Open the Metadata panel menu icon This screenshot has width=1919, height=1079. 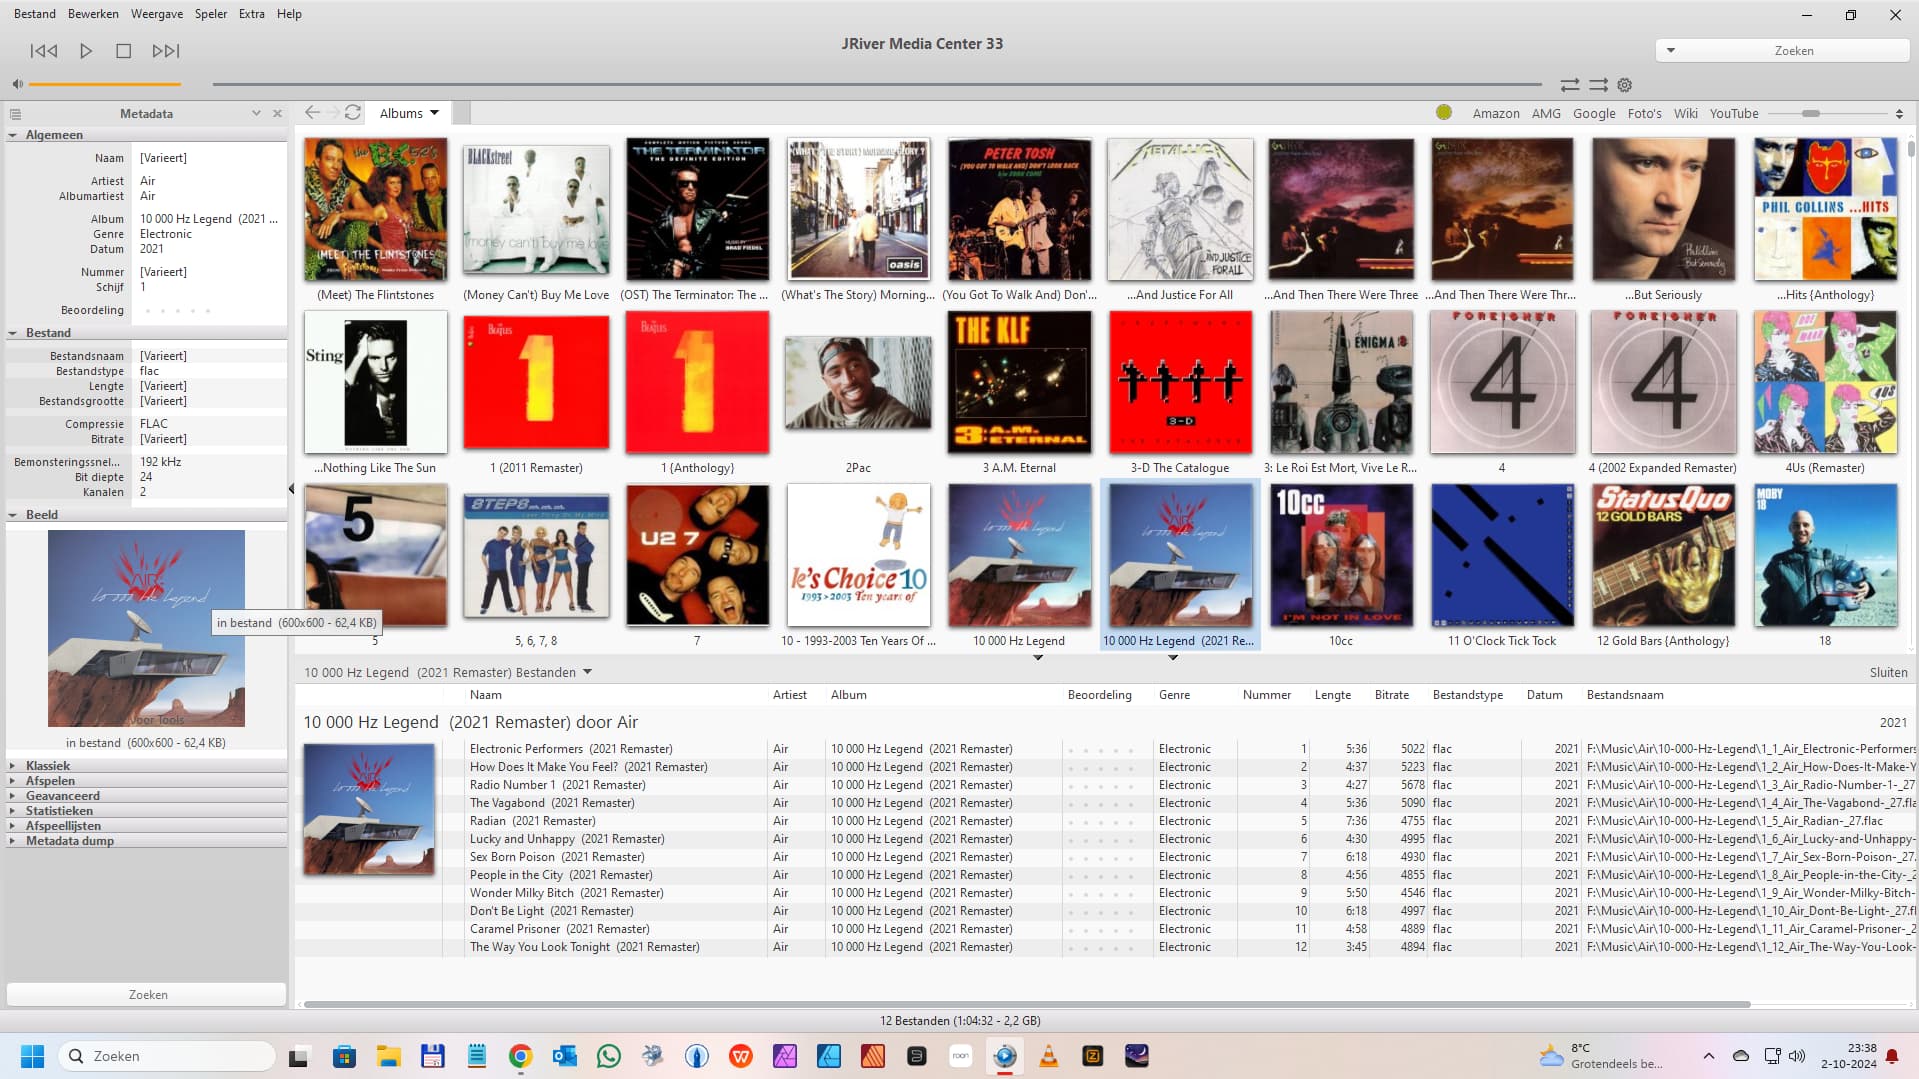point(16,114)
